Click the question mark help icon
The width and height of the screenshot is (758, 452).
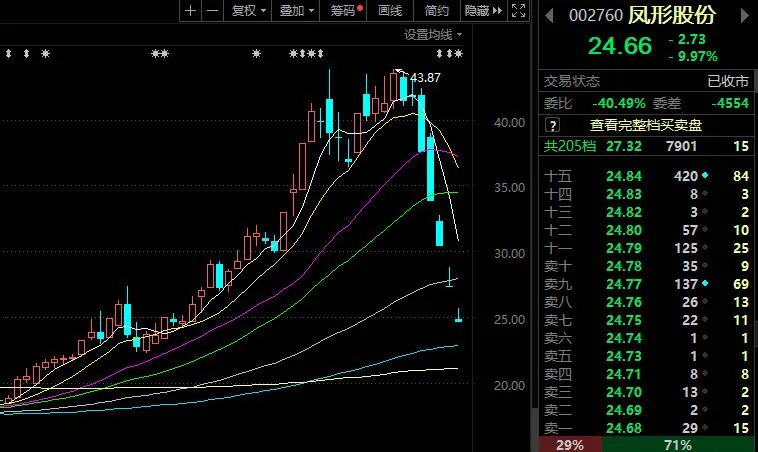552,125
